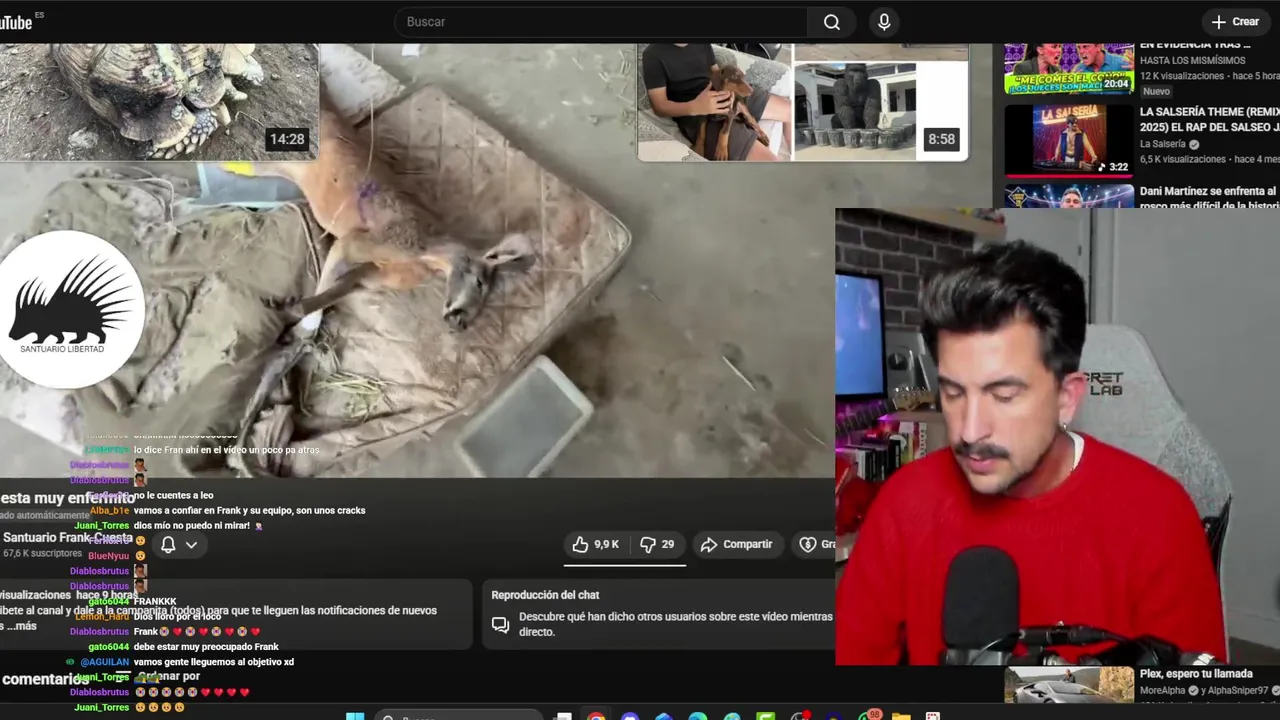
Task: Open the Crear menu
Action: click(1235, 22)
